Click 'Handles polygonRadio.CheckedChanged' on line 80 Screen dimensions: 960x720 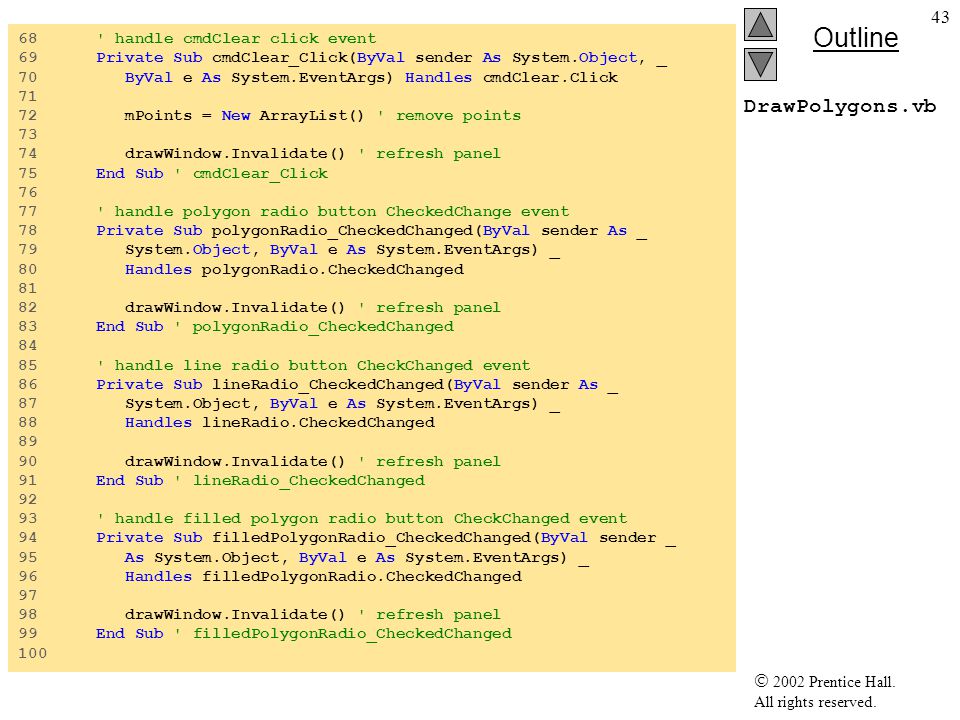[x=294, y=269]
